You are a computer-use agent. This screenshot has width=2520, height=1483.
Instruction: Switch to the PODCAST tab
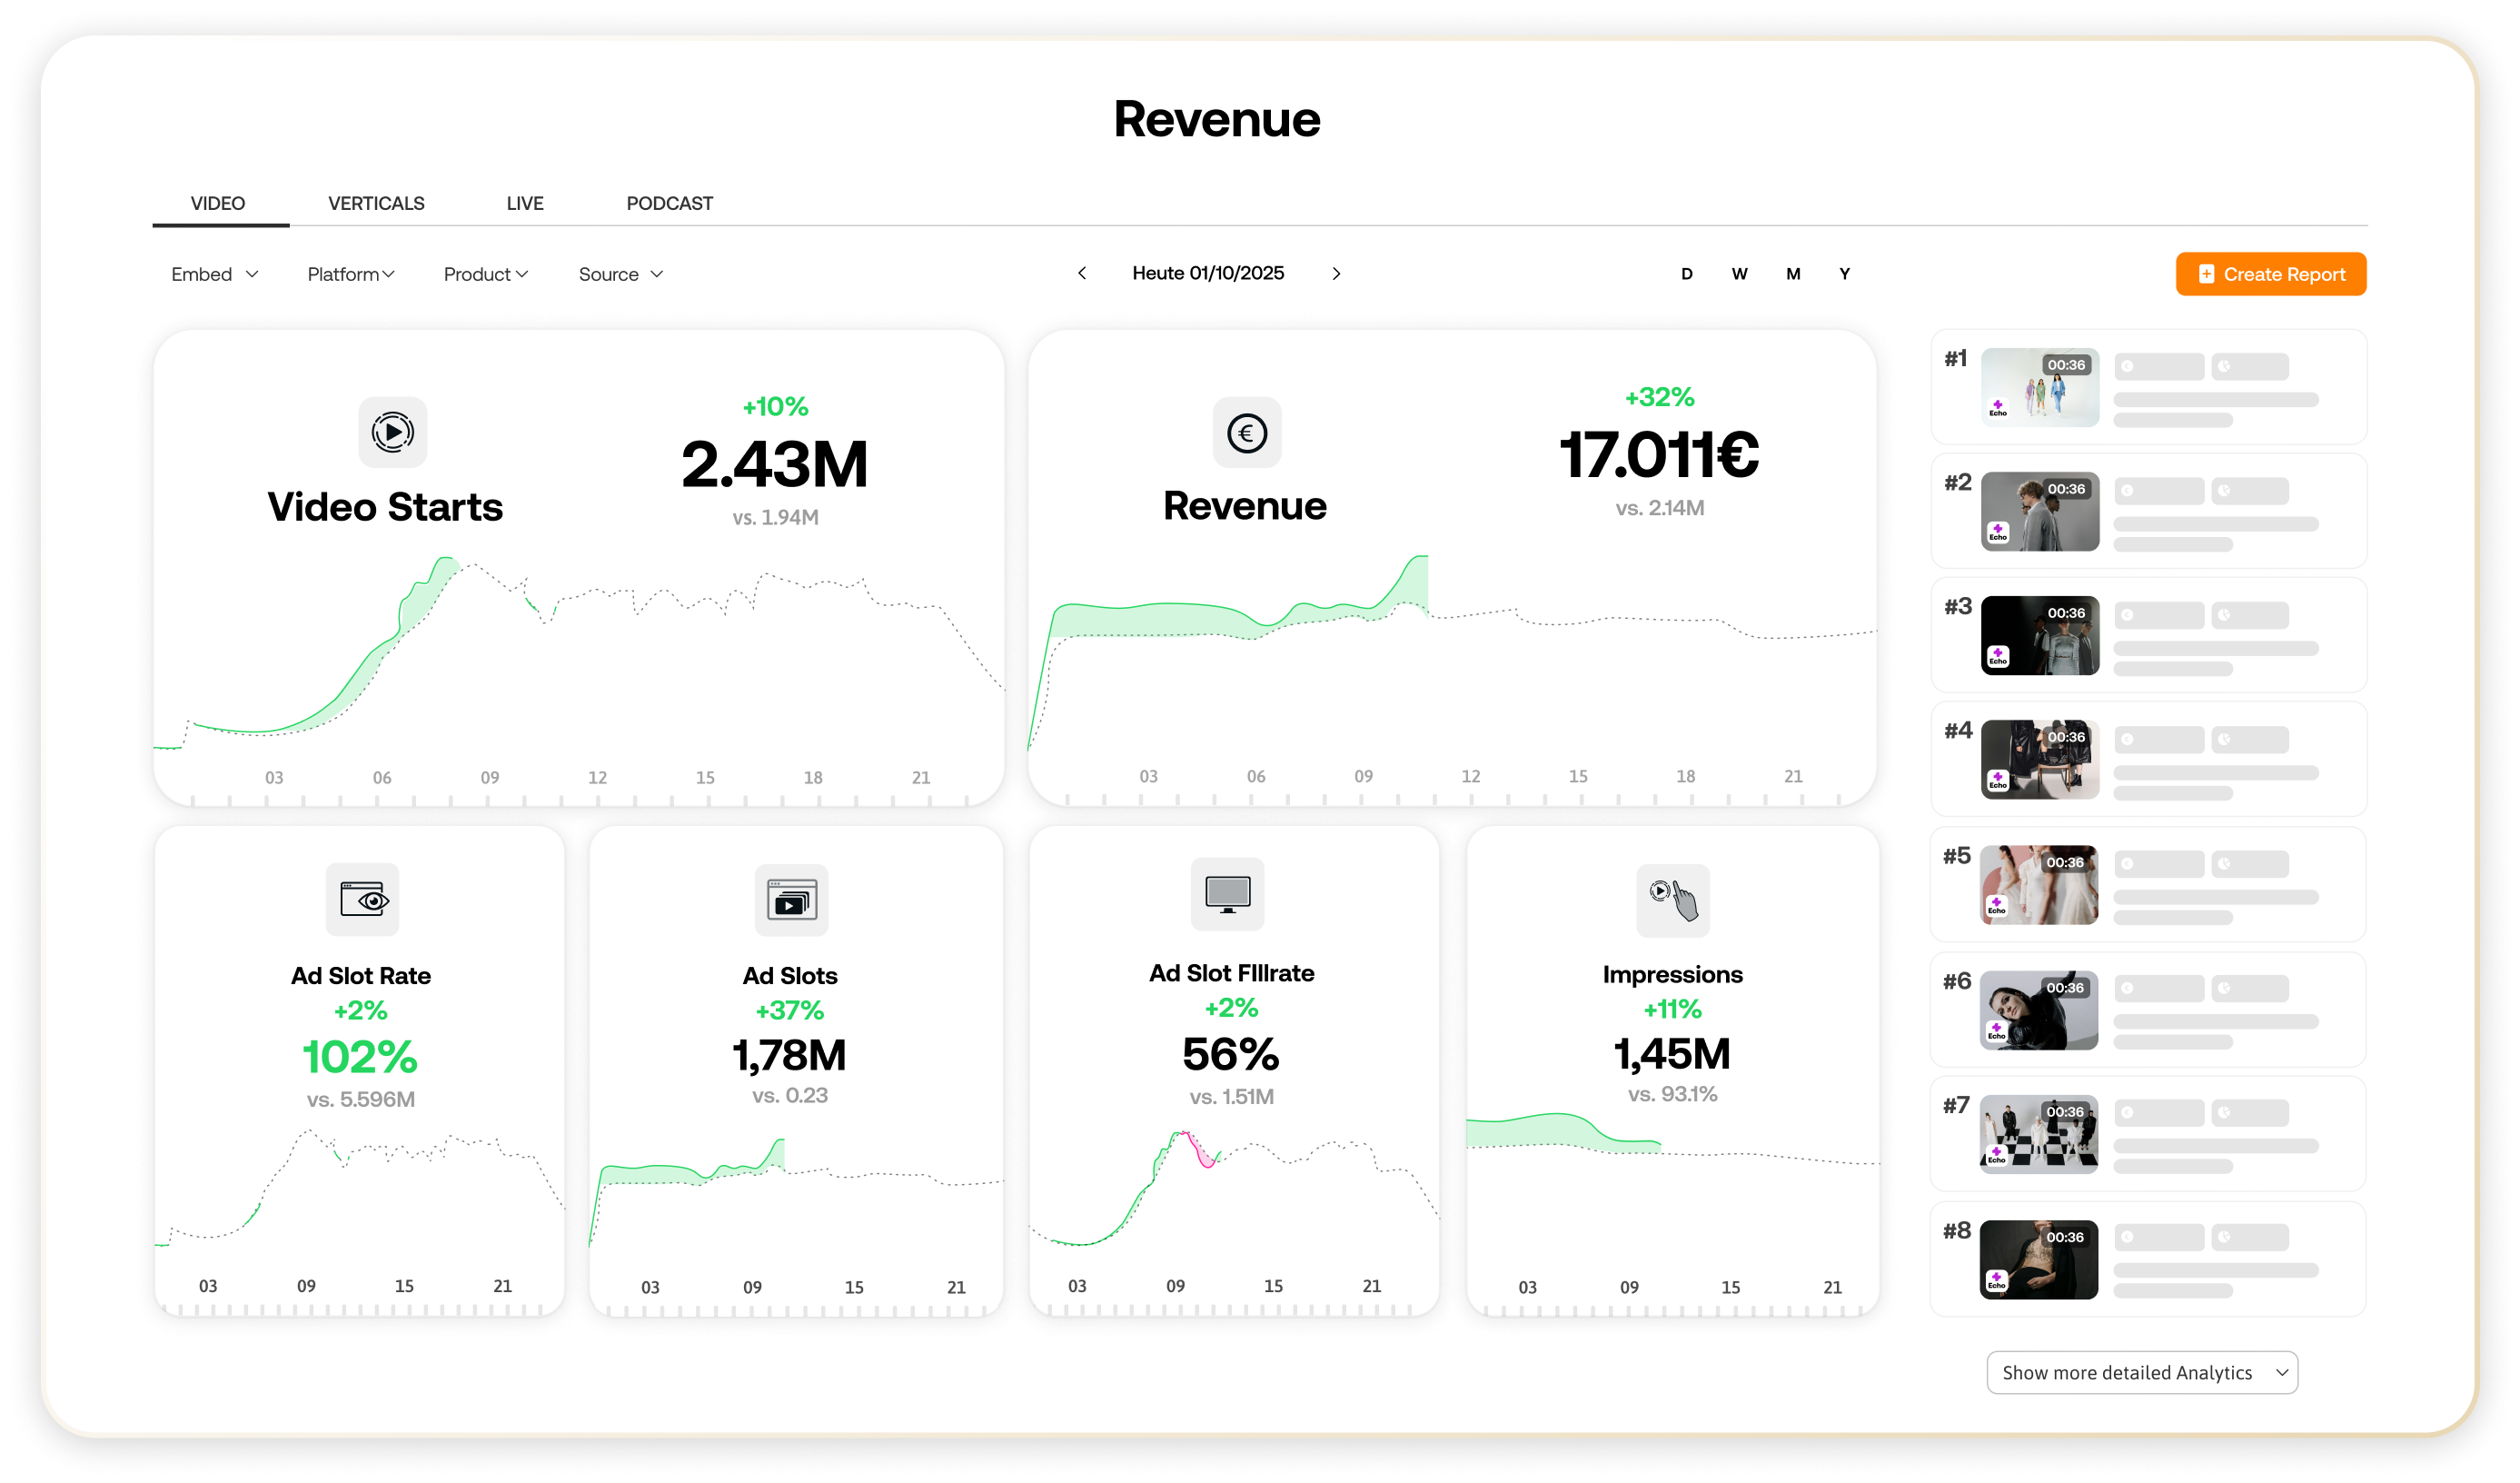click(669, 203)
